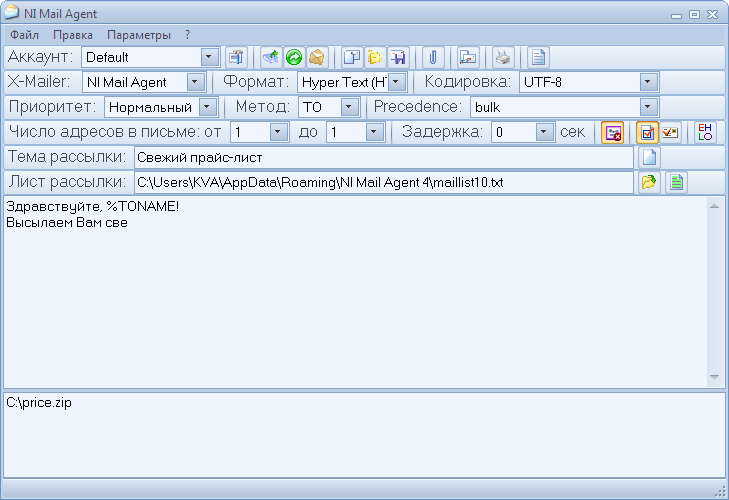Click the green lined document icon for mailing list
This screenshot has width=729, height=500.
pos(676,182)
